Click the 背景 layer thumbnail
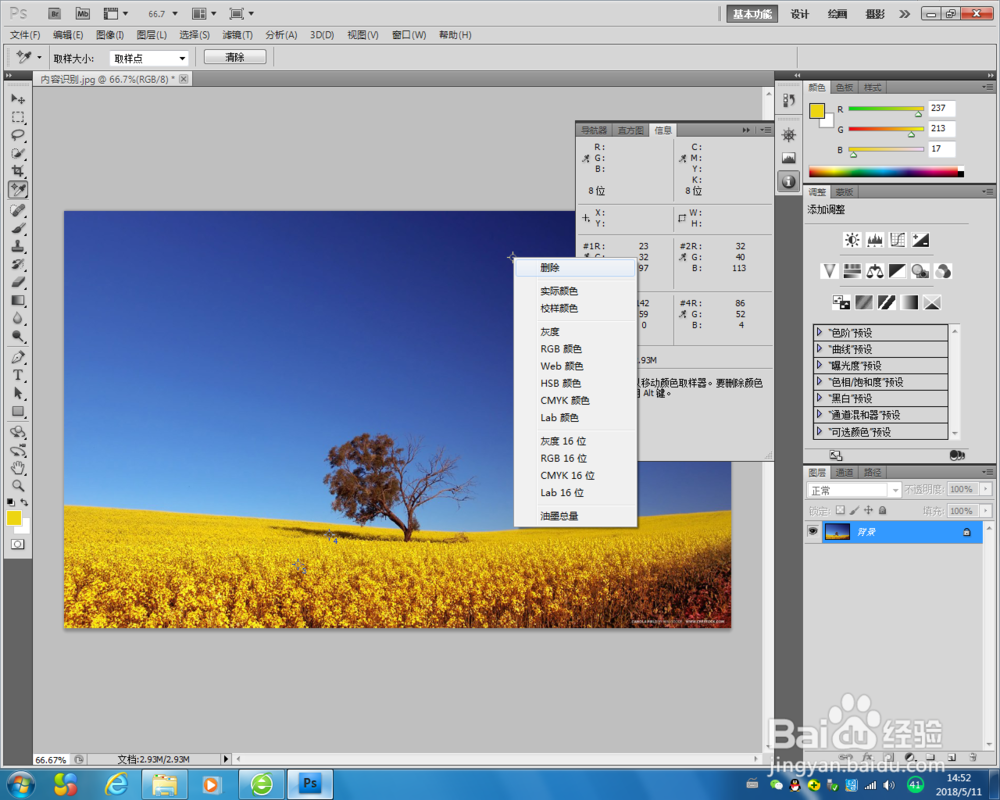 pyautogui.click(x=837, y=531)
